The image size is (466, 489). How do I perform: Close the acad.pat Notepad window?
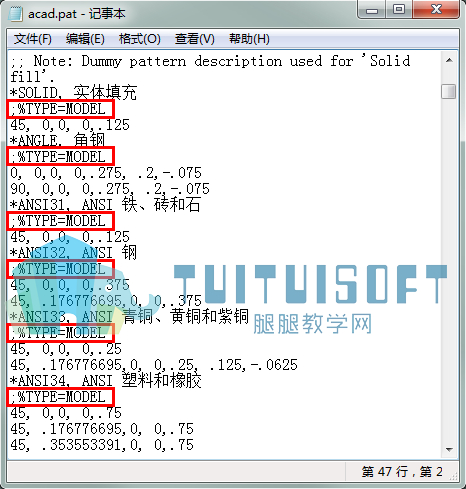436,9
